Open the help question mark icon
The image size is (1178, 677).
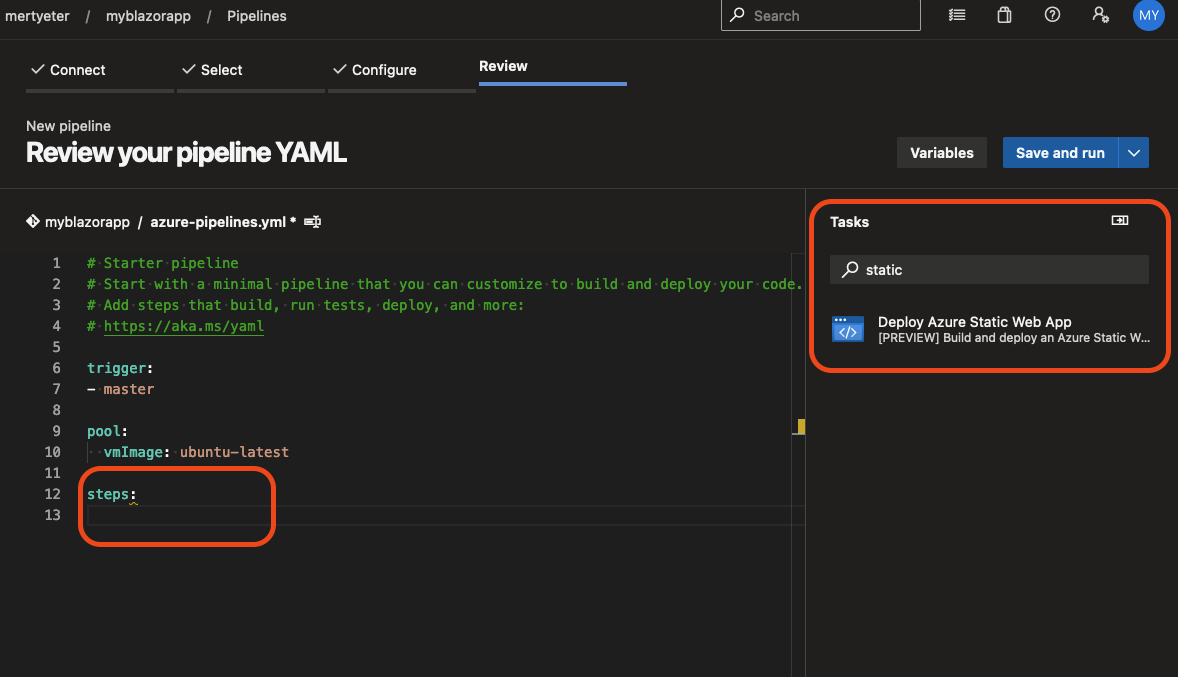click(x=1052, y=15)
